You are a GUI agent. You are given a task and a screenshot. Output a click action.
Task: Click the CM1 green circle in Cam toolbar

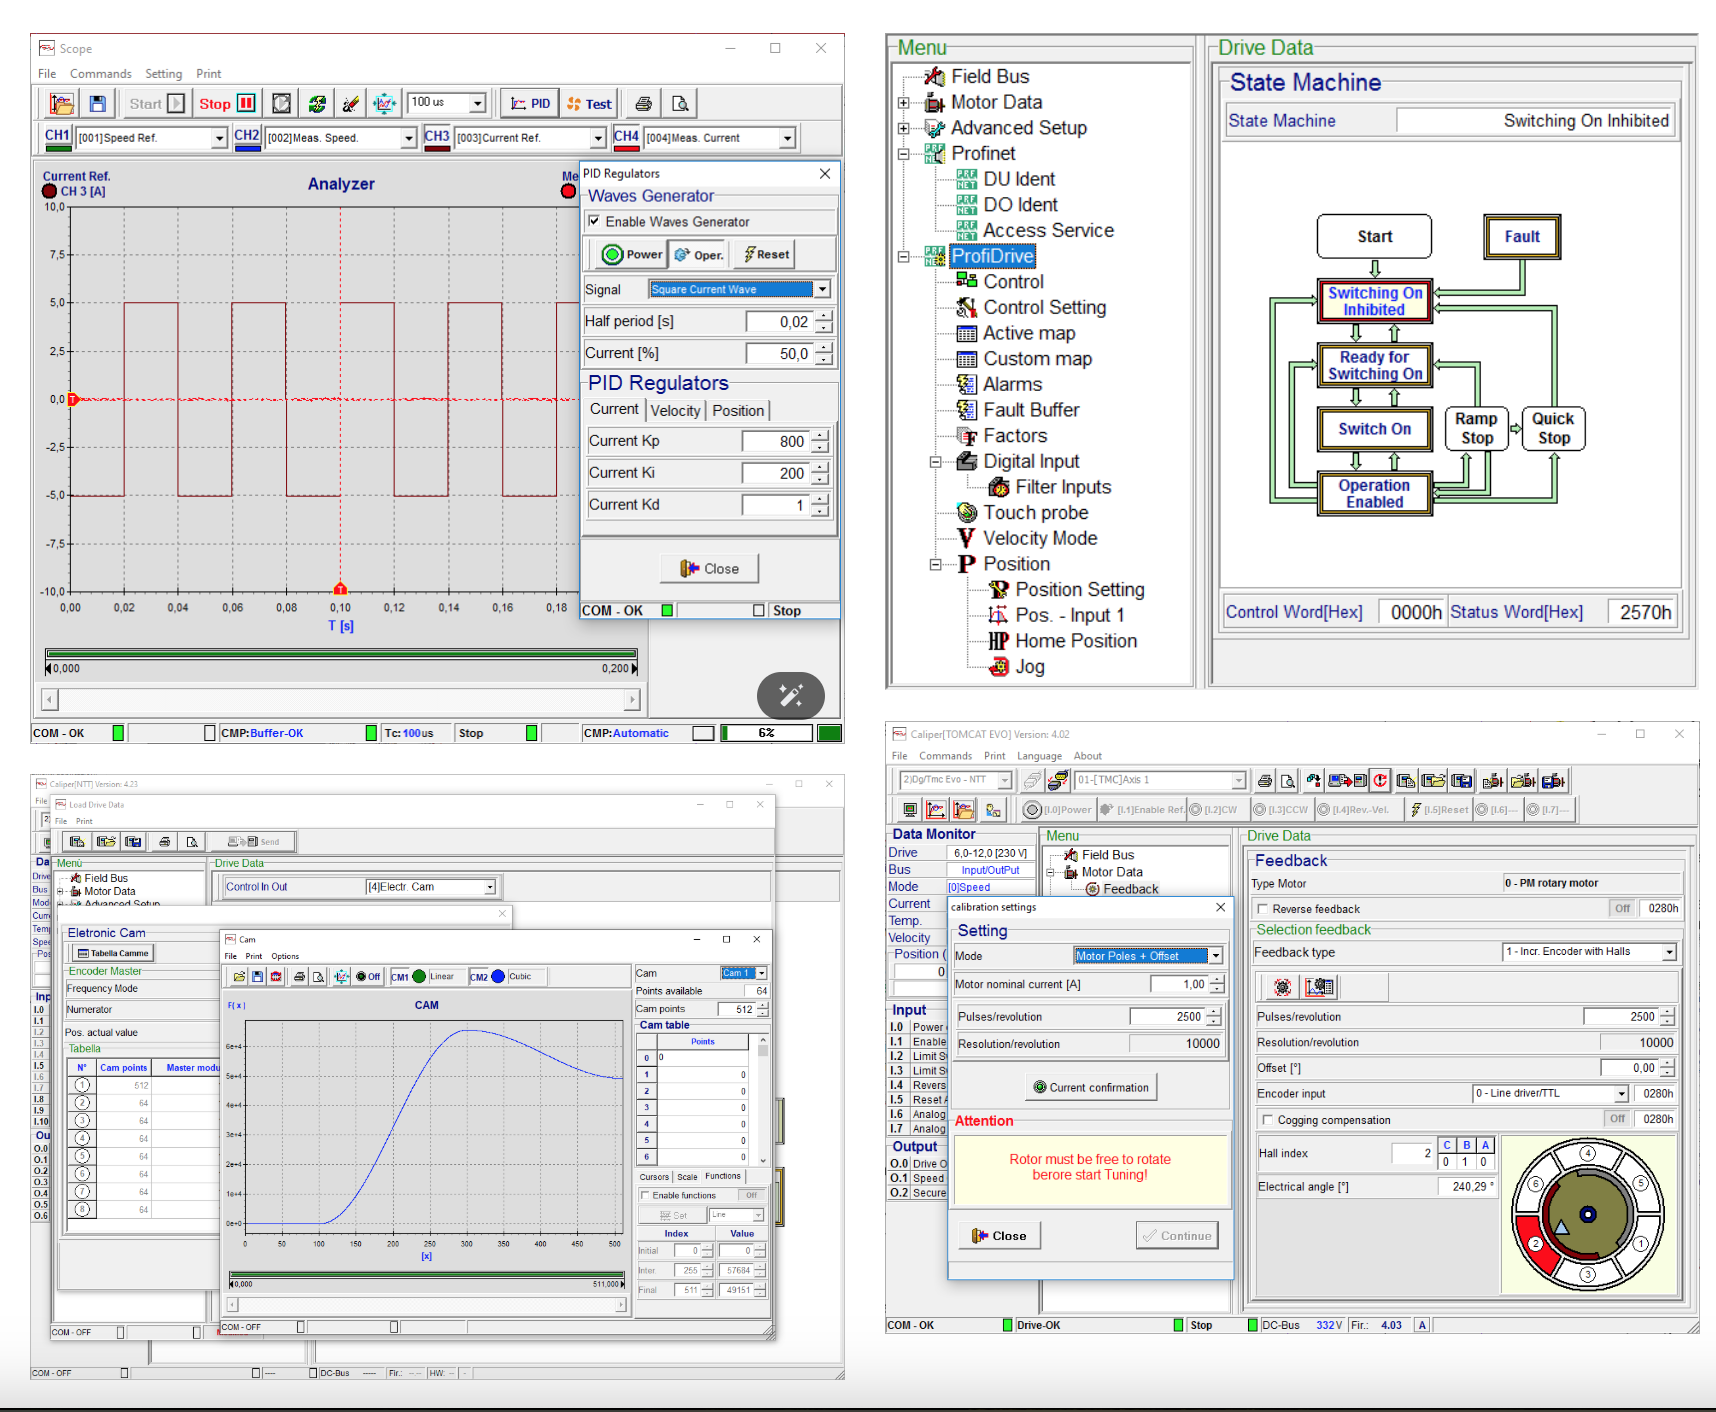click(419, 976)
